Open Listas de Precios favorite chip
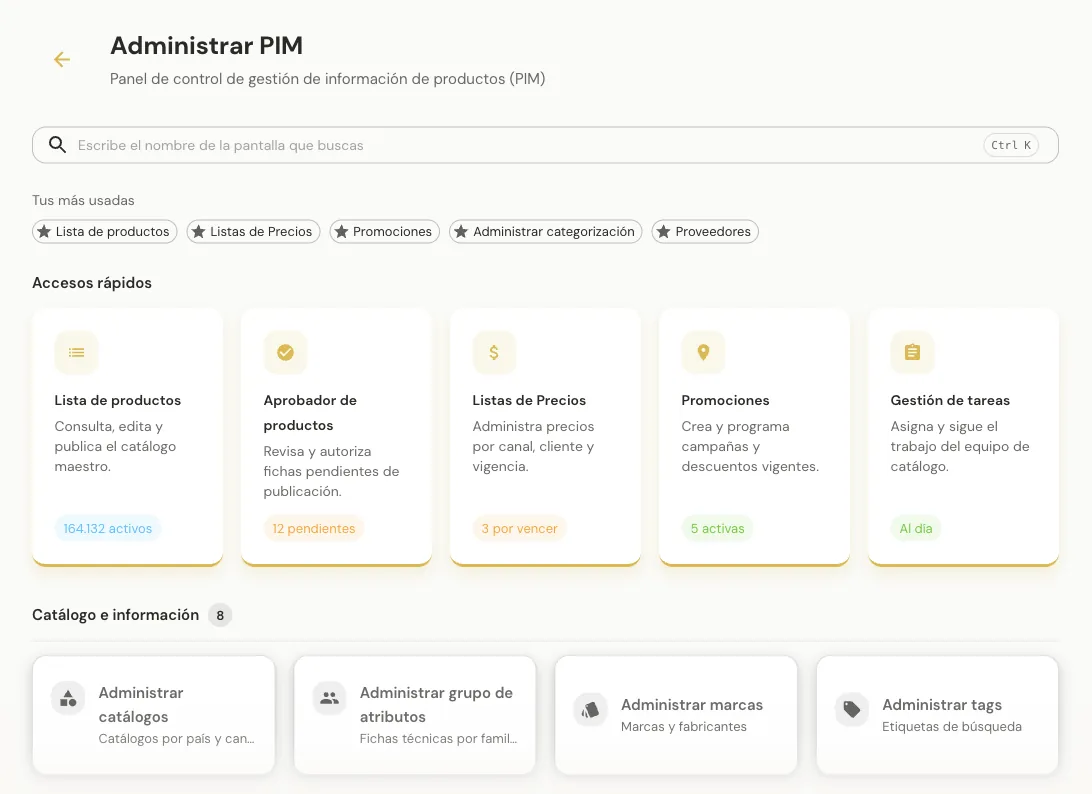Screen dimensions: 1092x794 pyautogui.click(x=254, y=231)
